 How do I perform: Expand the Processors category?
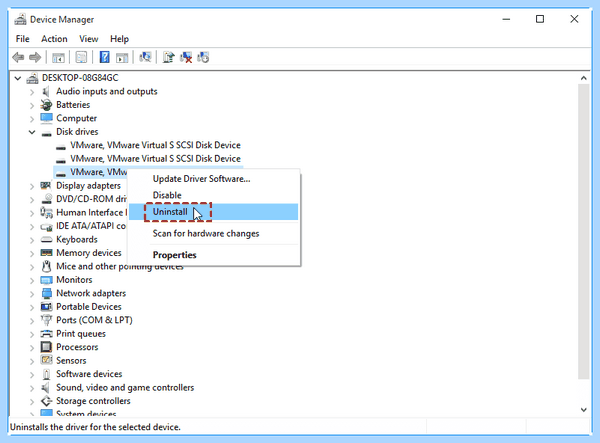(32, 347)
